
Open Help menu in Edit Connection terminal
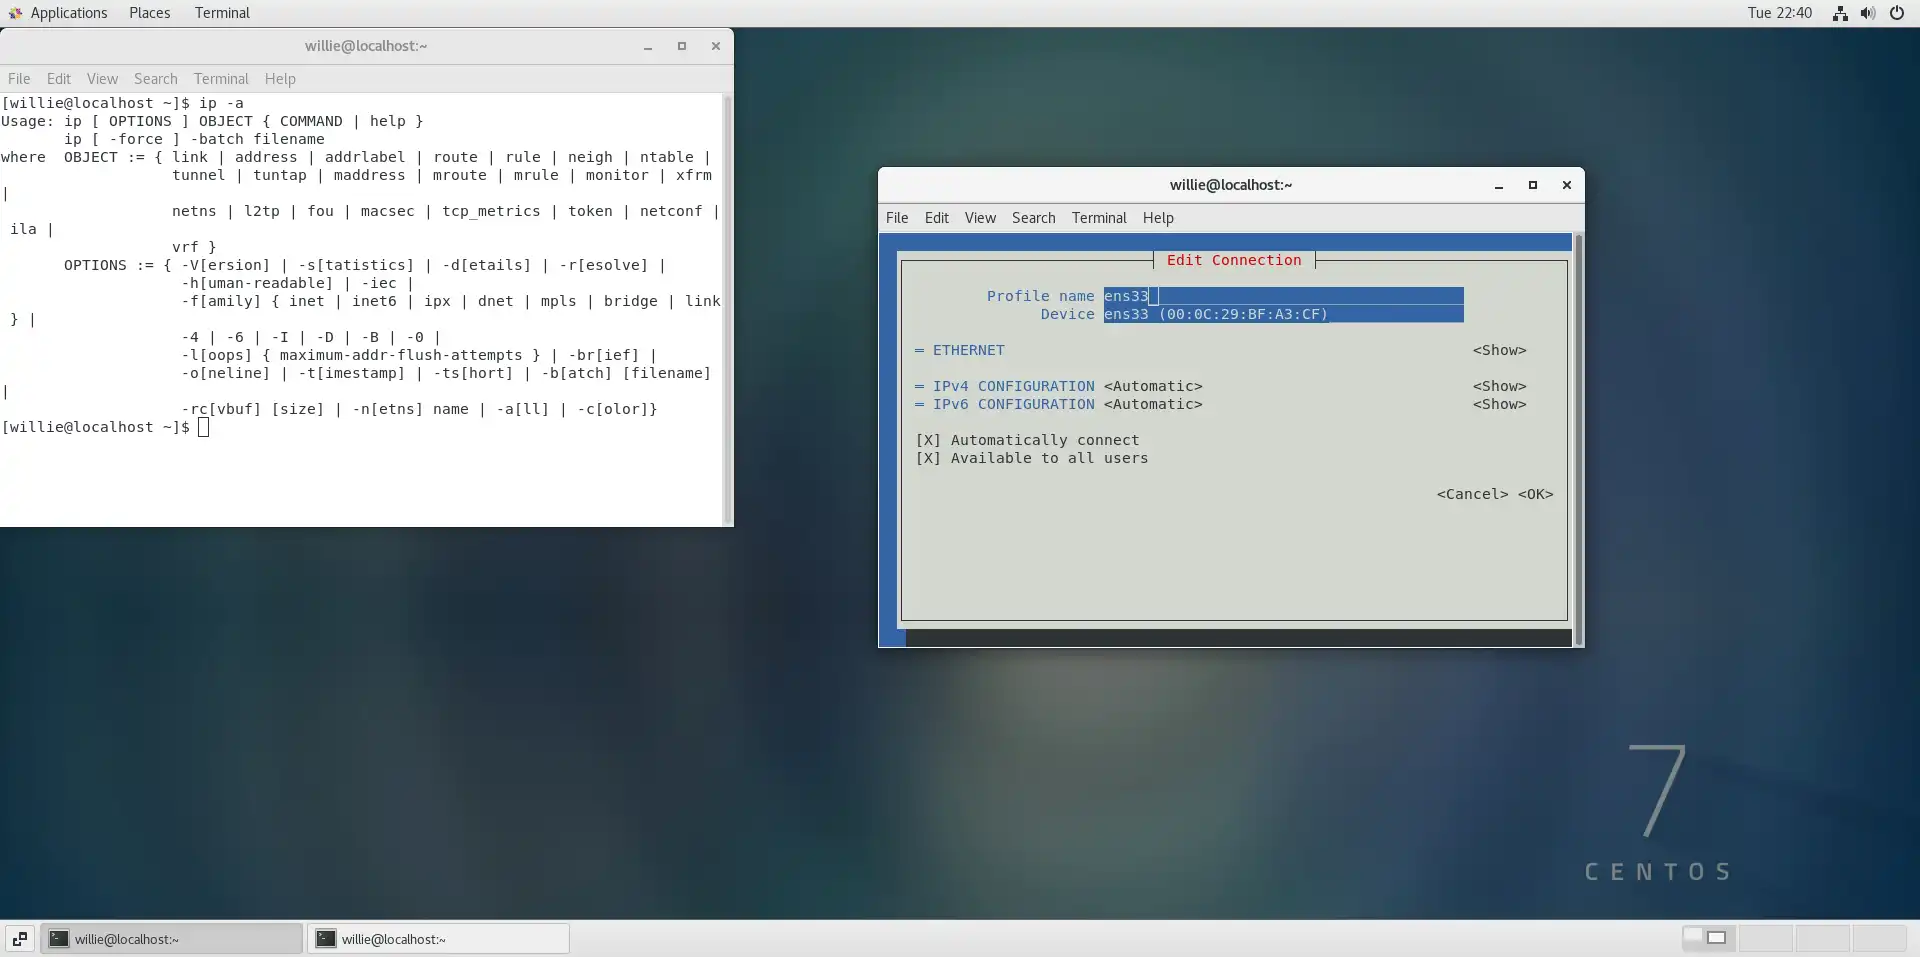click(1158, 218)
